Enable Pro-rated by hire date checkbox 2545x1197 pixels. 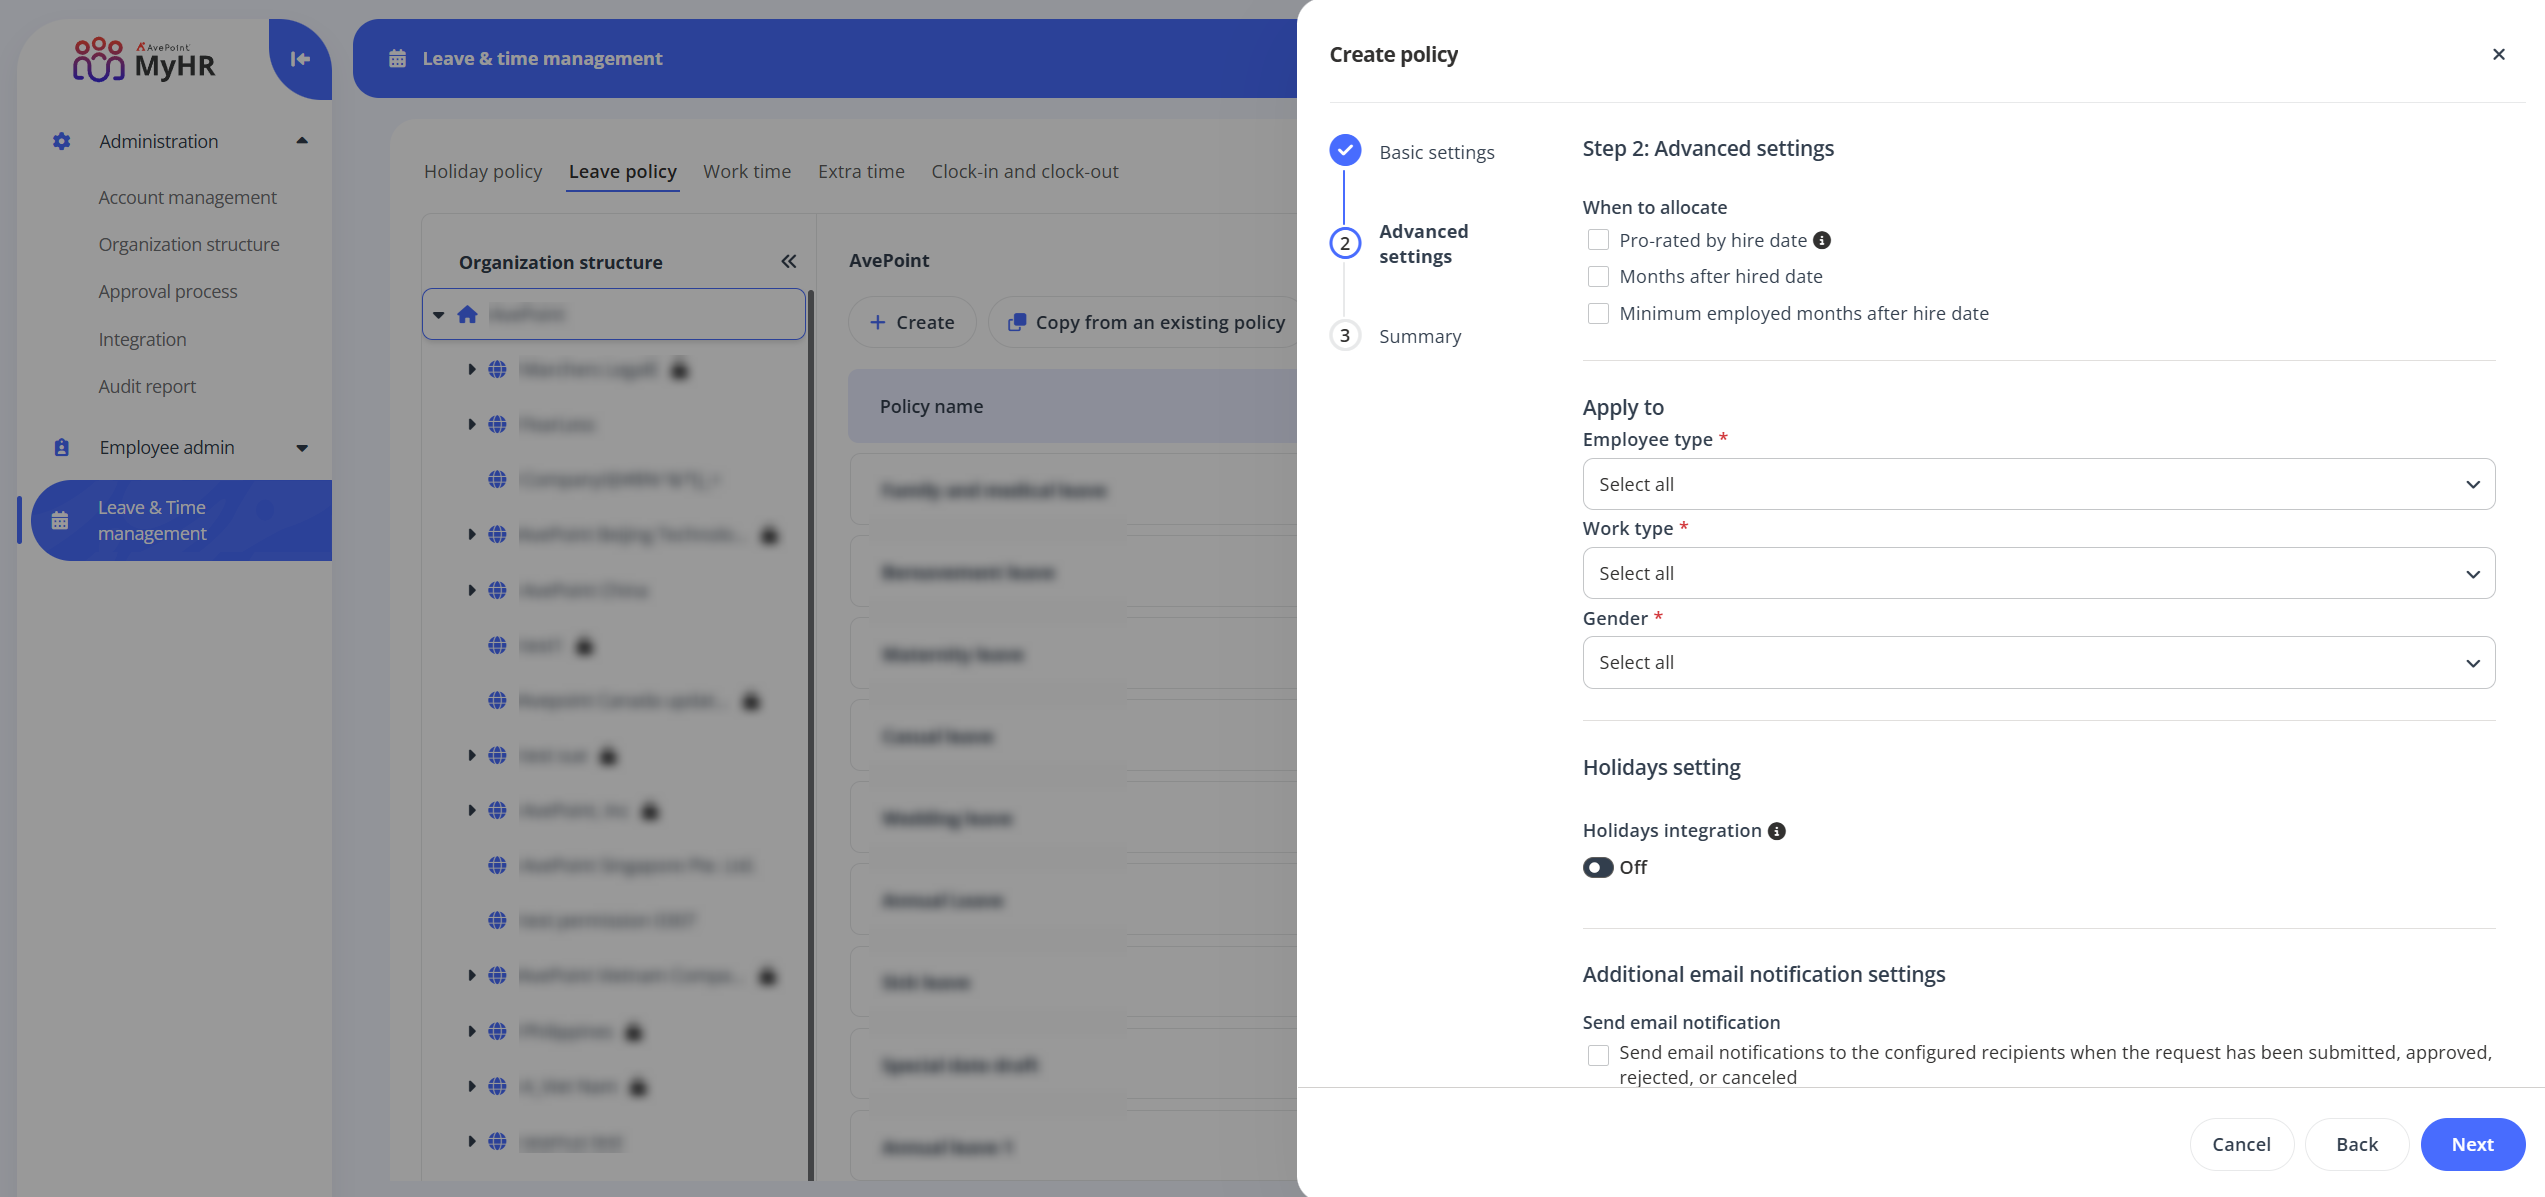1598,240
